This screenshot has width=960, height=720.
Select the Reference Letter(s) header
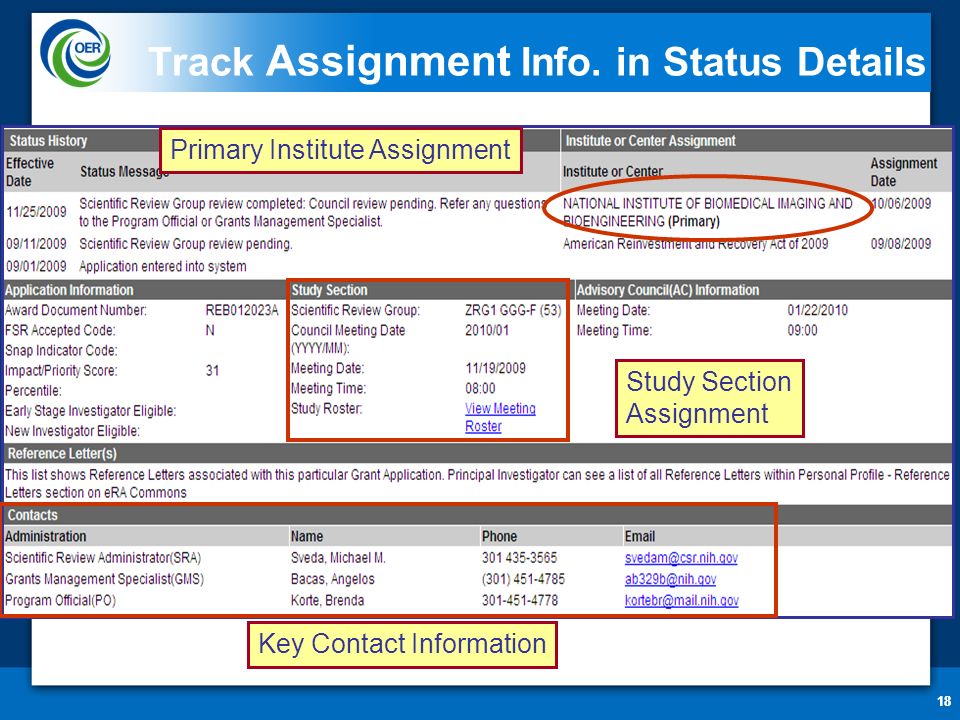coord(62,454)
